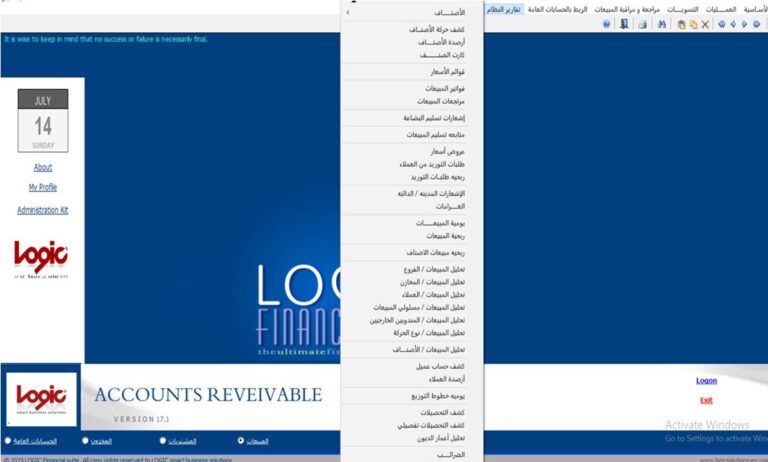Expand the الأصناف submenu arrow
This screenshot has width=768, height=462.
tap(348, 13)
